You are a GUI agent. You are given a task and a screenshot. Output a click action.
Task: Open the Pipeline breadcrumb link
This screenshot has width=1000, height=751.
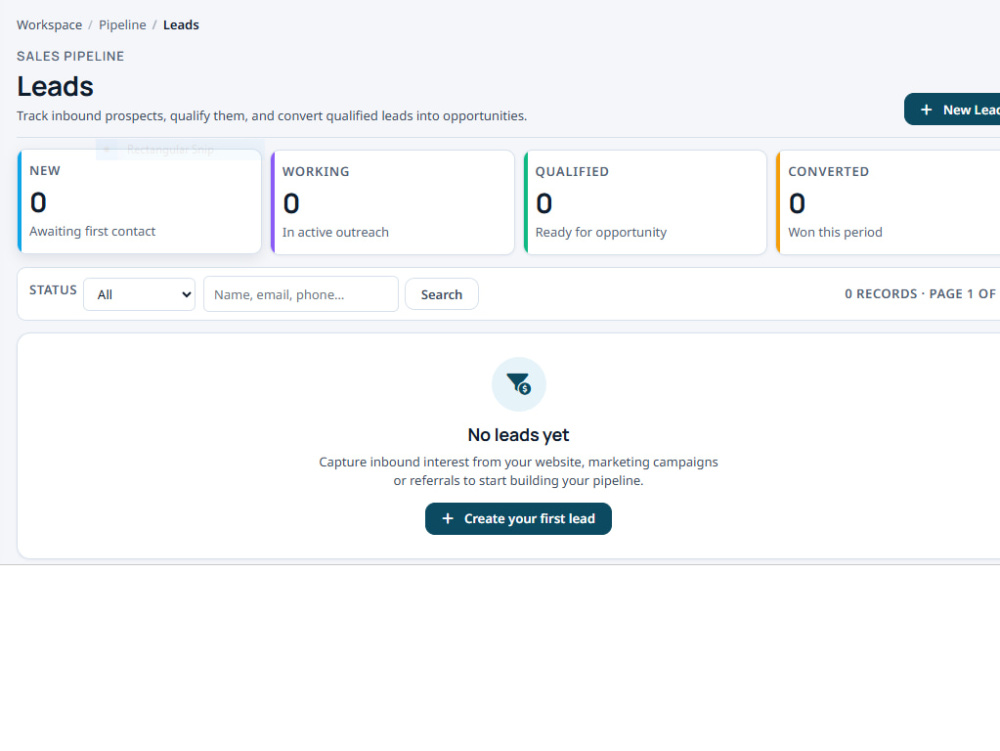click(x=122, y=25)
